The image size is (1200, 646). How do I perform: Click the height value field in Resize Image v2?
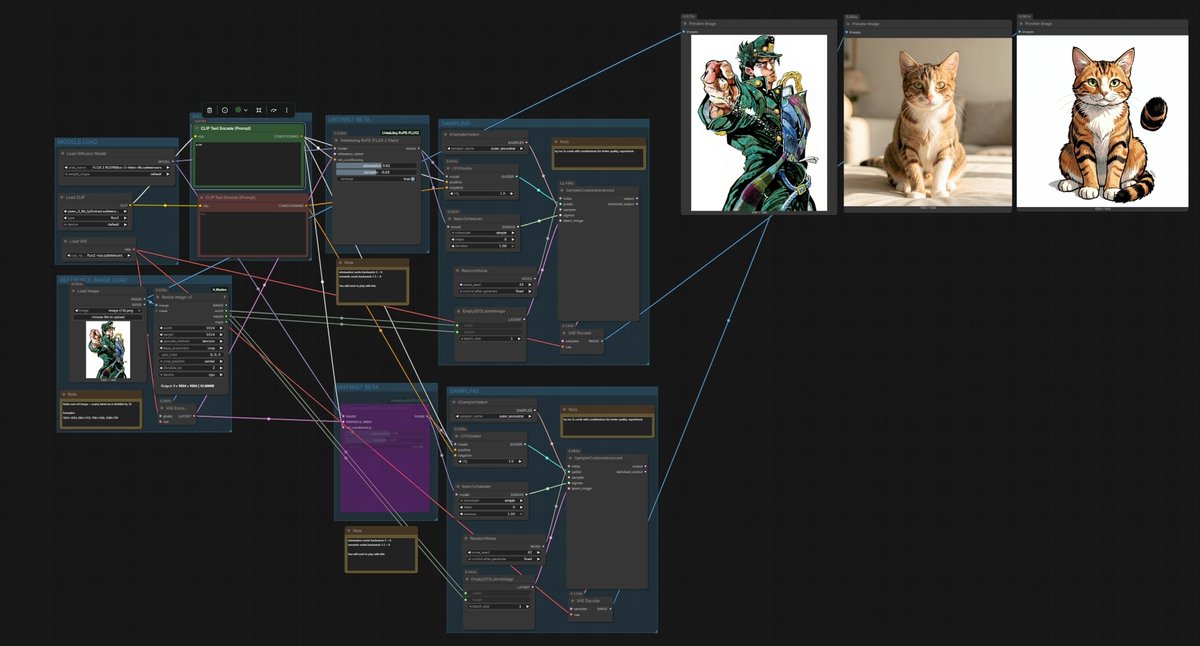(x=189, y=334)
